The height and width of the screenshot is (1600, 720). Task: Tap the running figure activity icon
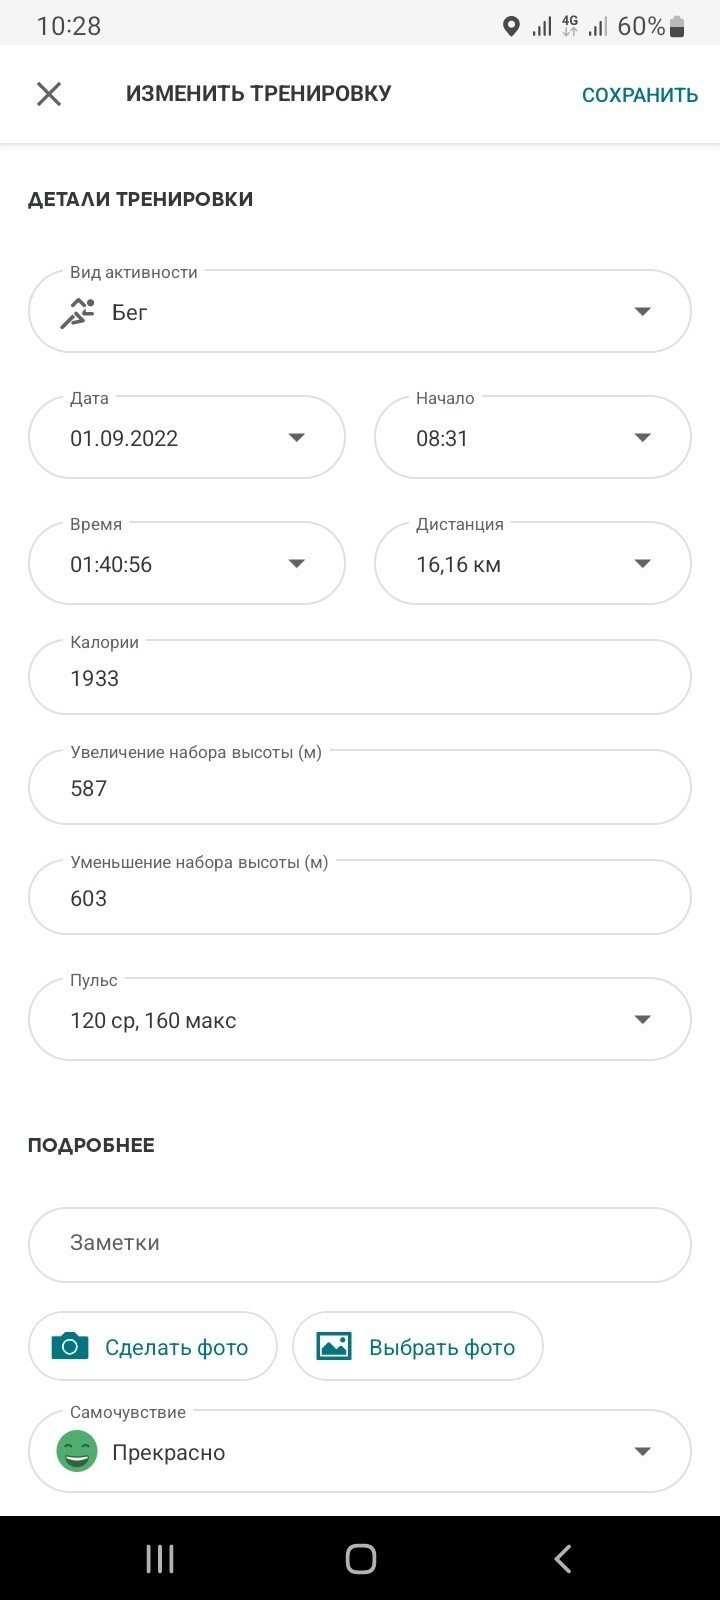78,313
